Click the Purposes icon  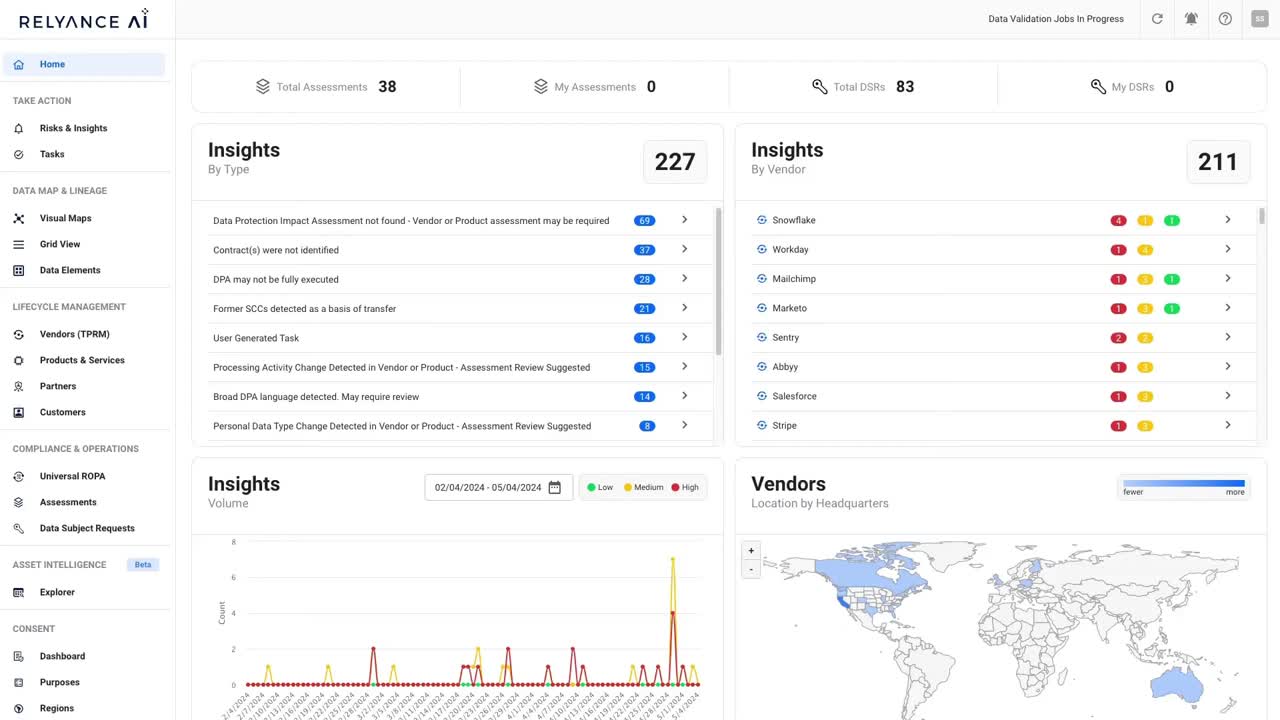(19, 682)
